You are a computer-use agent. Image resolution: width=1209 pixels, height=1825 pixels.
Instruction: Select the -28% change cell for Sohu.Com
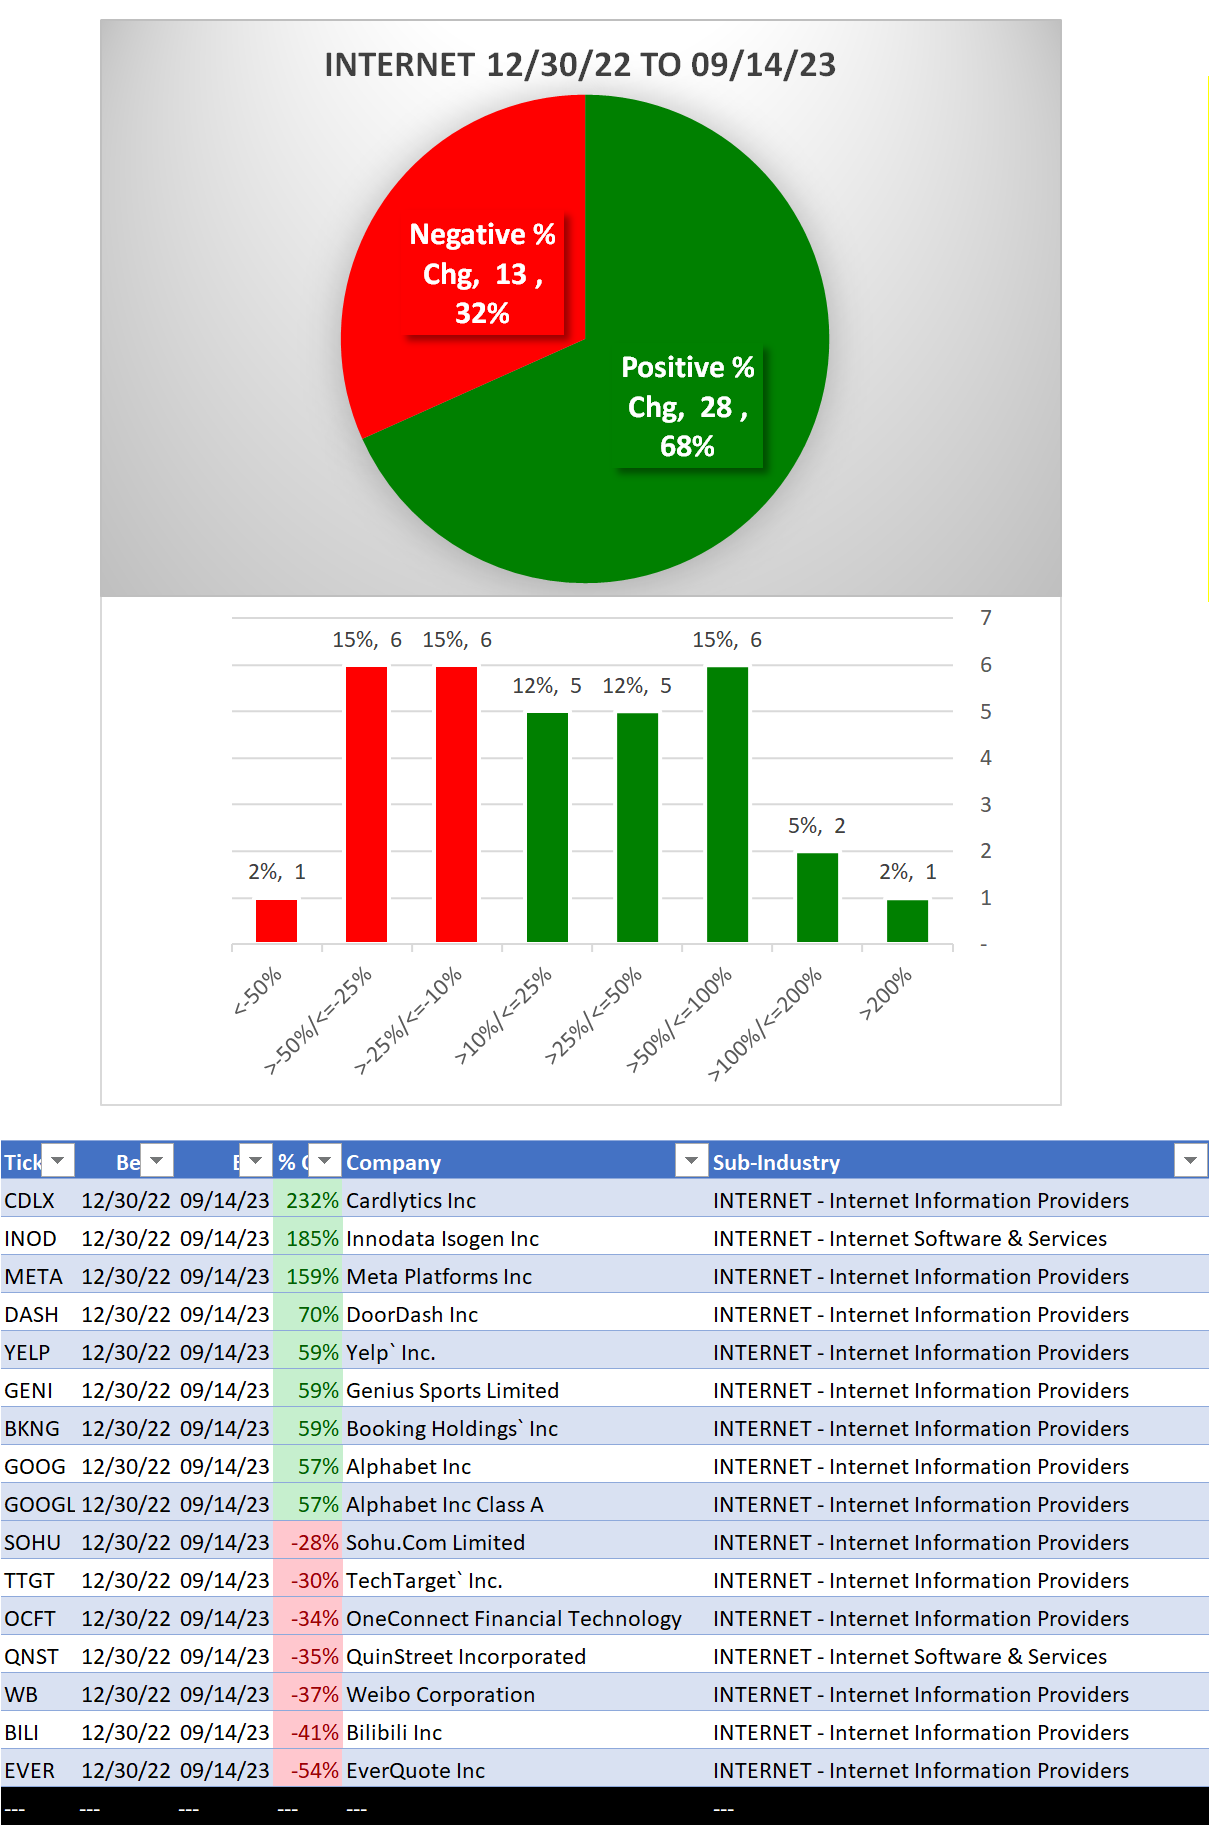point(308,1542)
